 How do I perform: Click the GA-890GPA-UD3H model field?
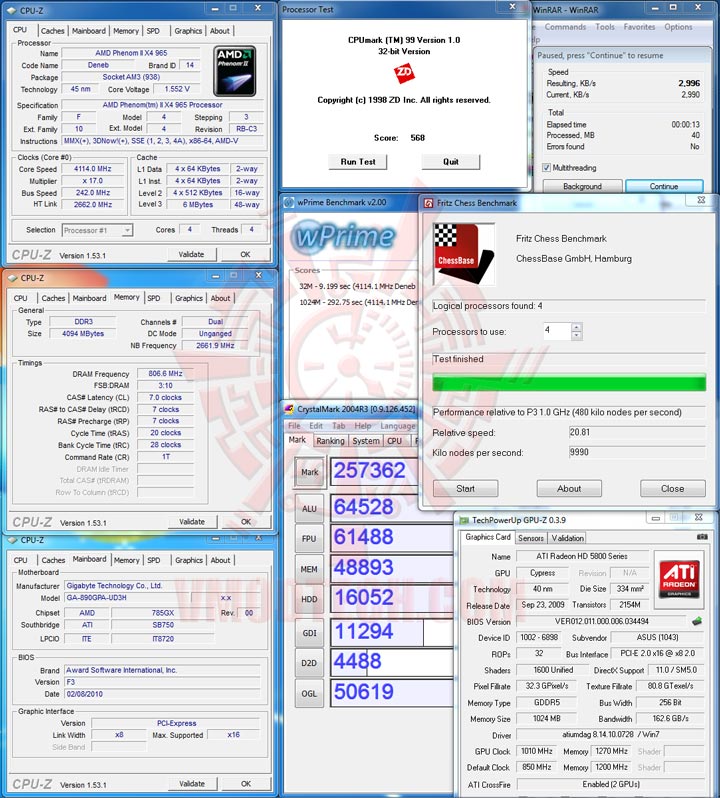[x=127, y=598]
